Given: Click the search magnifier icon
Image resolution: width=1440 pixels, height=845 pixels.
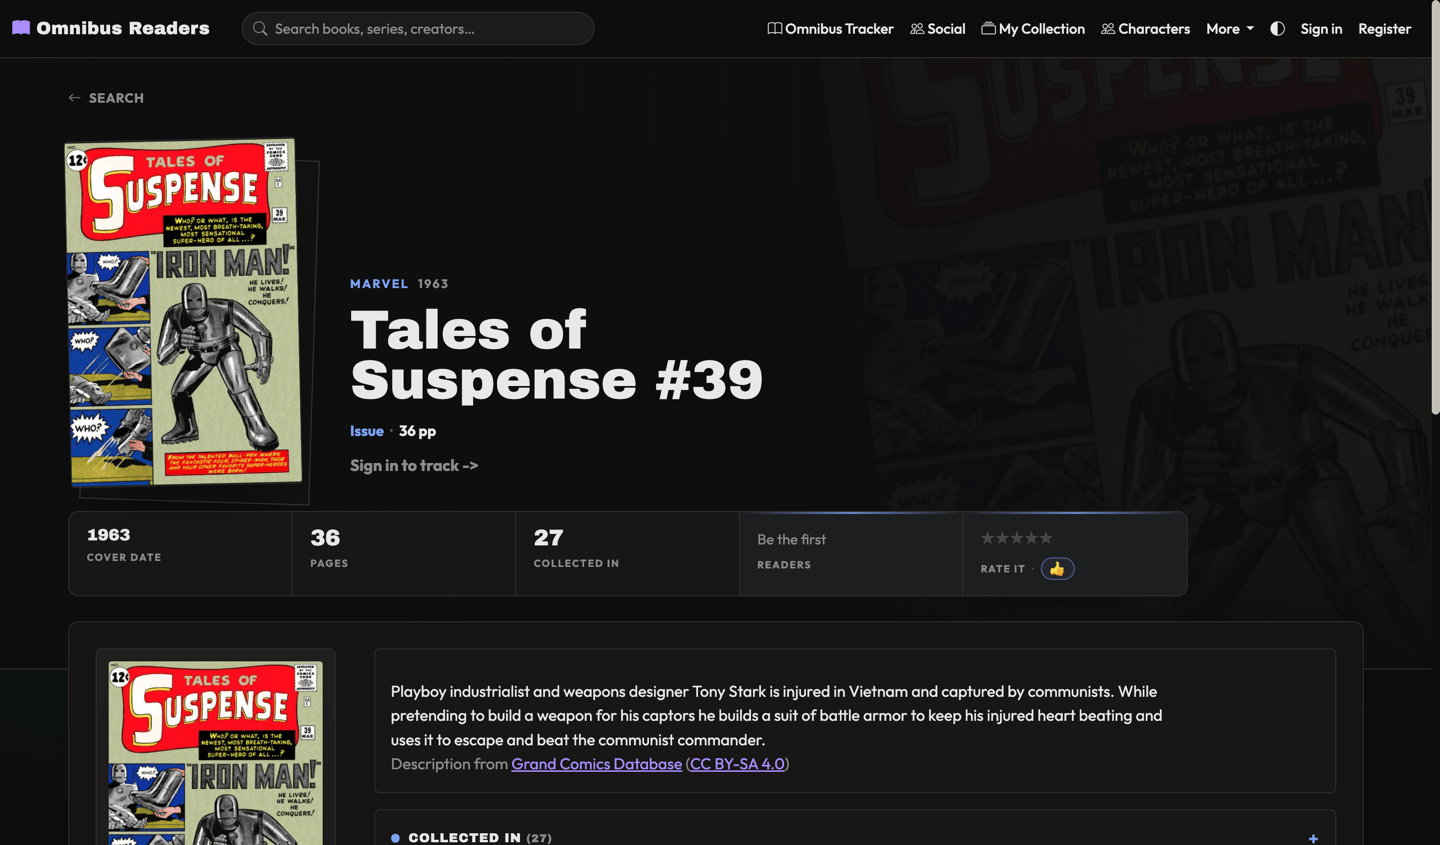Looking at the screenshot, I should pyautogui.click(x=260, y=29).
